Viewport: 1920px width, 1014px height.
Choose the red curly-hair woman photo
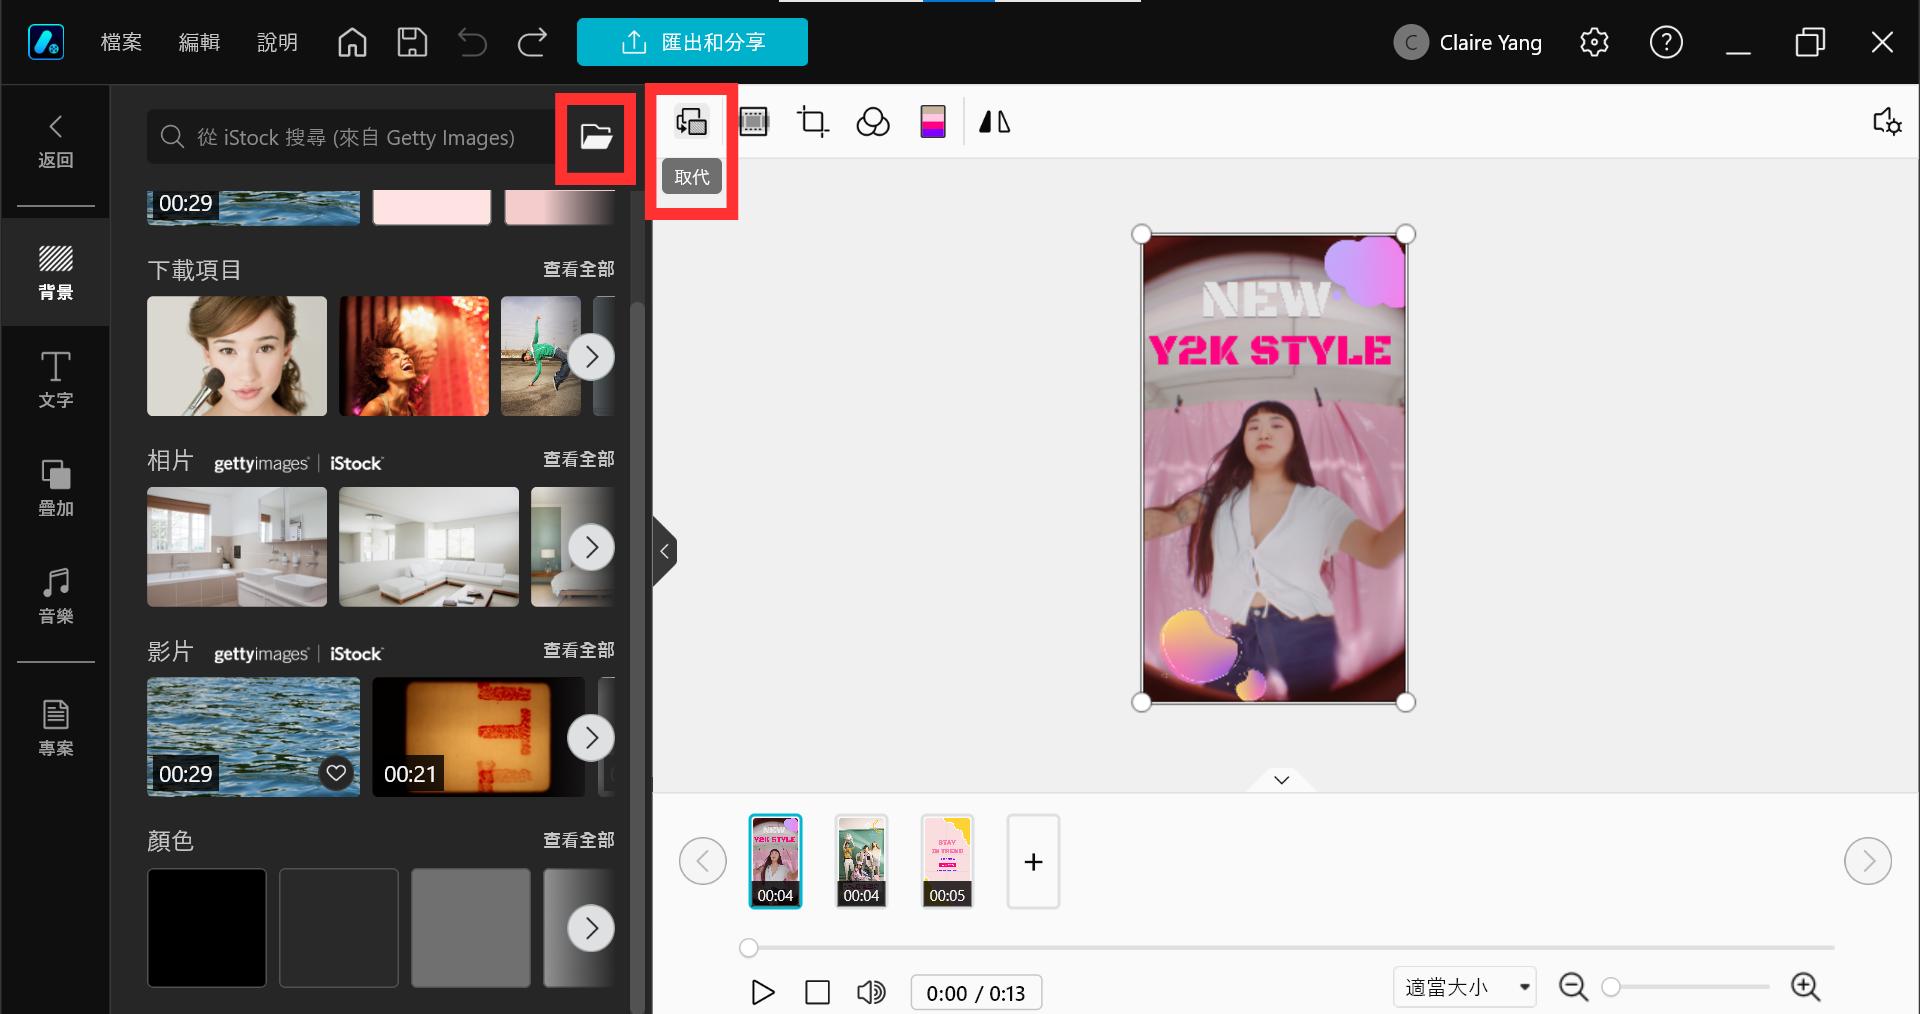tap(414, 356)
